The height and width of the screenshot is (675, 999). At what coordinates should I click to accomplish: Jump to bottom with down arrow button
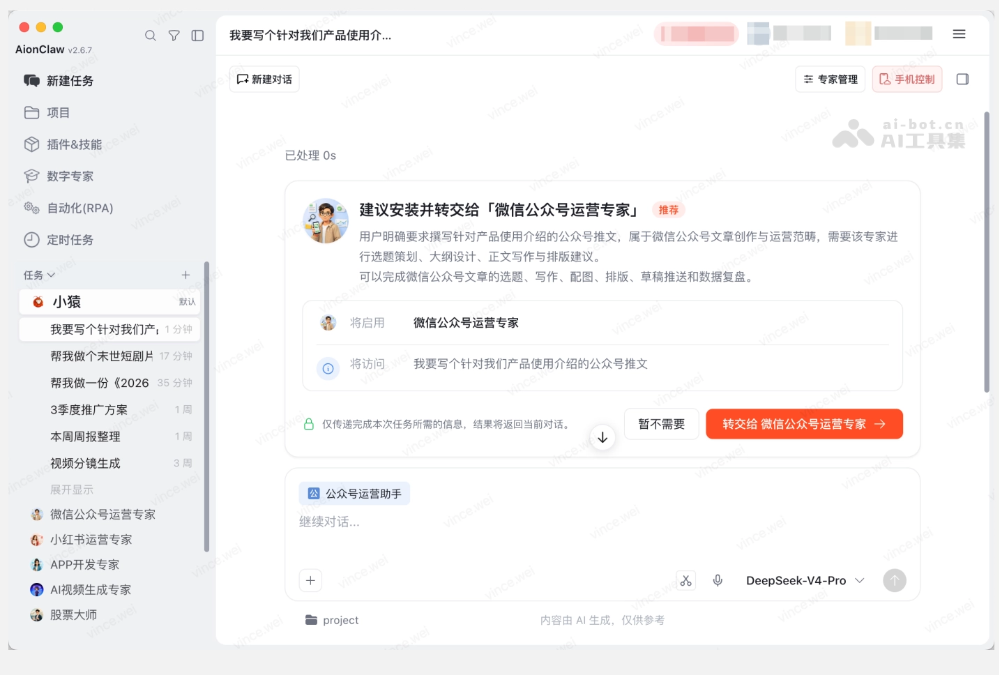602,438
